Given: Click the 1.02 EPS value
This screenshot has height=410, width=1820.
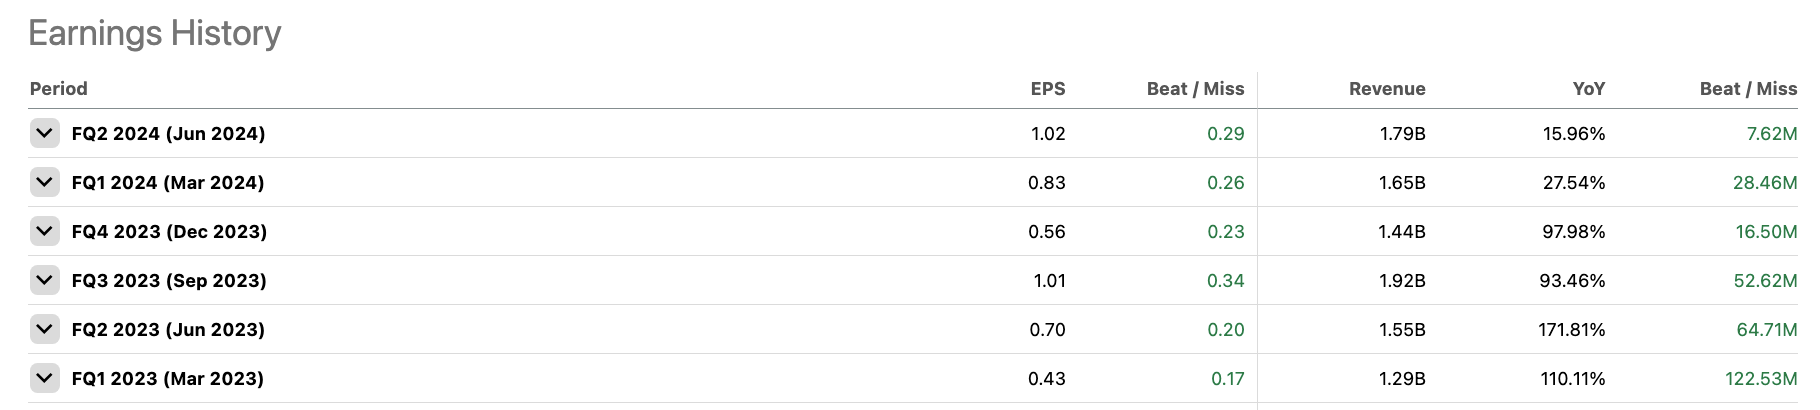Looking at the screenshot, I should (1048, 134).
